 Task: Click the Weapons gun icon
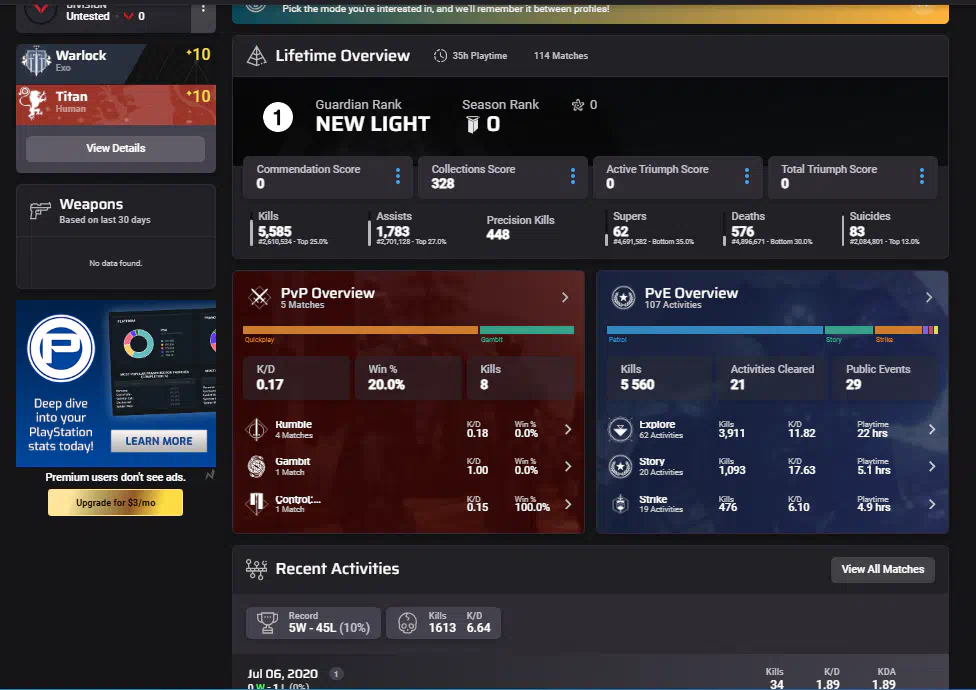(40, 210)
